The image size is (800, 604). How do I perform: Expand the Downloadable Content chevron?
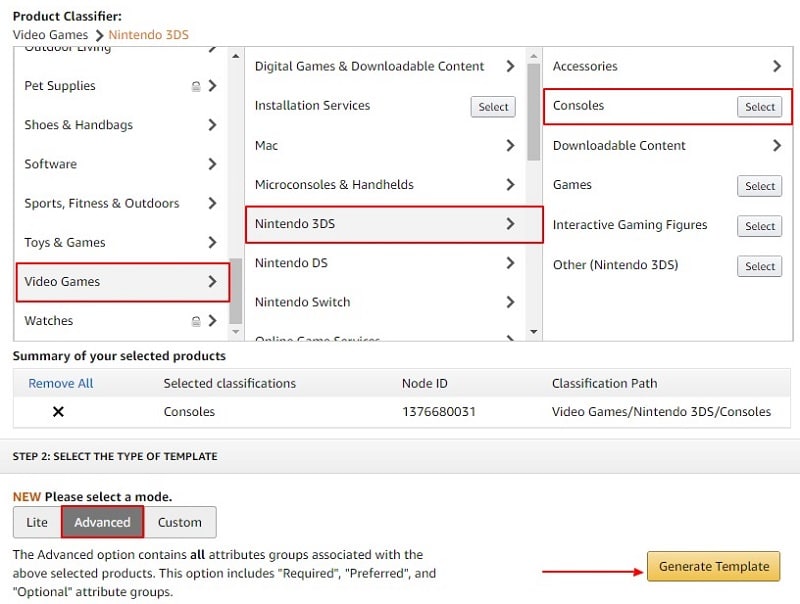click(x=777, y=146)
